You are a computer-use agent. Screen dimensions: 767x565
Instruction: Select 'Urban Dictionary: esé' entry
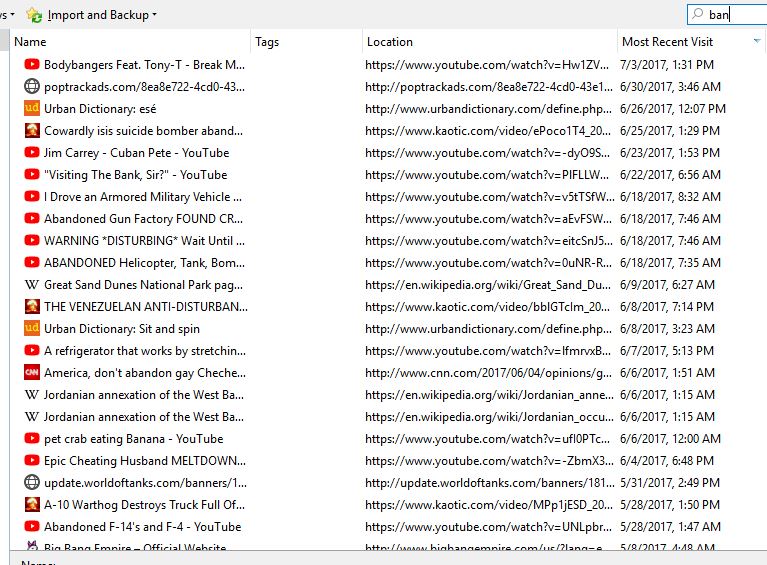[100, 109]
